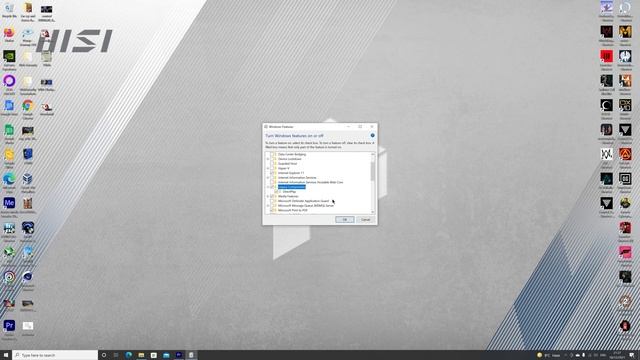Select the Microsoft Edge desktop shortcut
This screenshot has width=640, height=360.
9,182
